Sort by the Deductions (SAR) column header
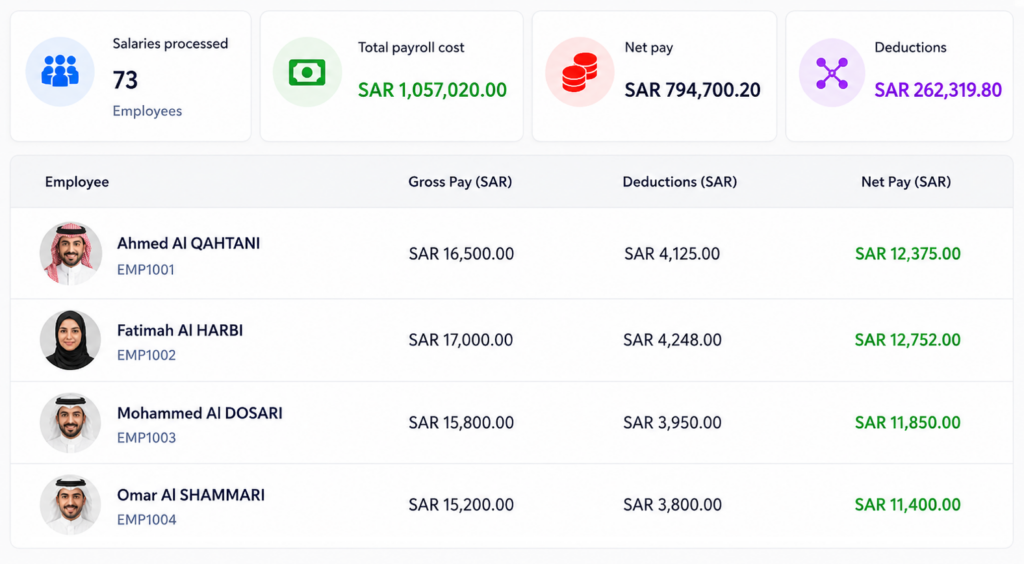Viewport: 1024px width, 564px height. point(680,182)
